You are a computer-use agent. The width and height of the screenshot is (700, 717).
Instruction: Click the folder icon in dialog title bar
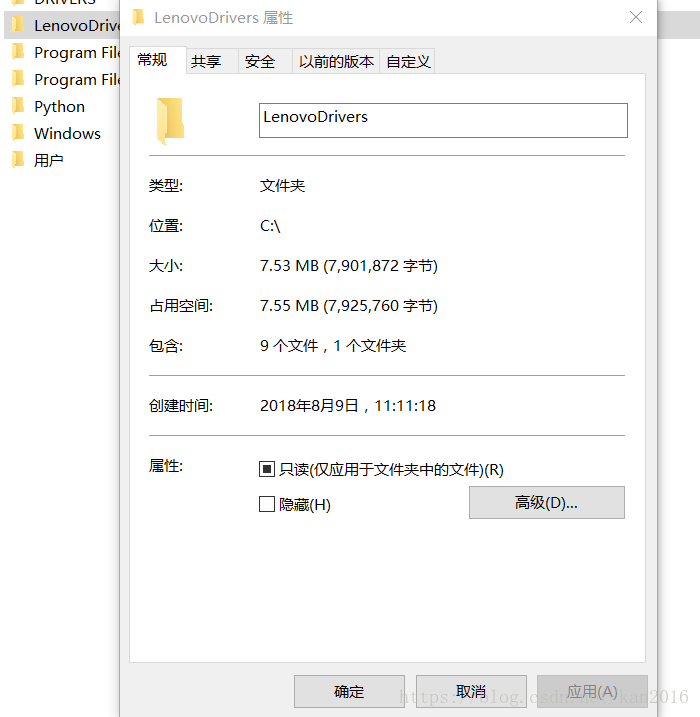pos(138,17)
